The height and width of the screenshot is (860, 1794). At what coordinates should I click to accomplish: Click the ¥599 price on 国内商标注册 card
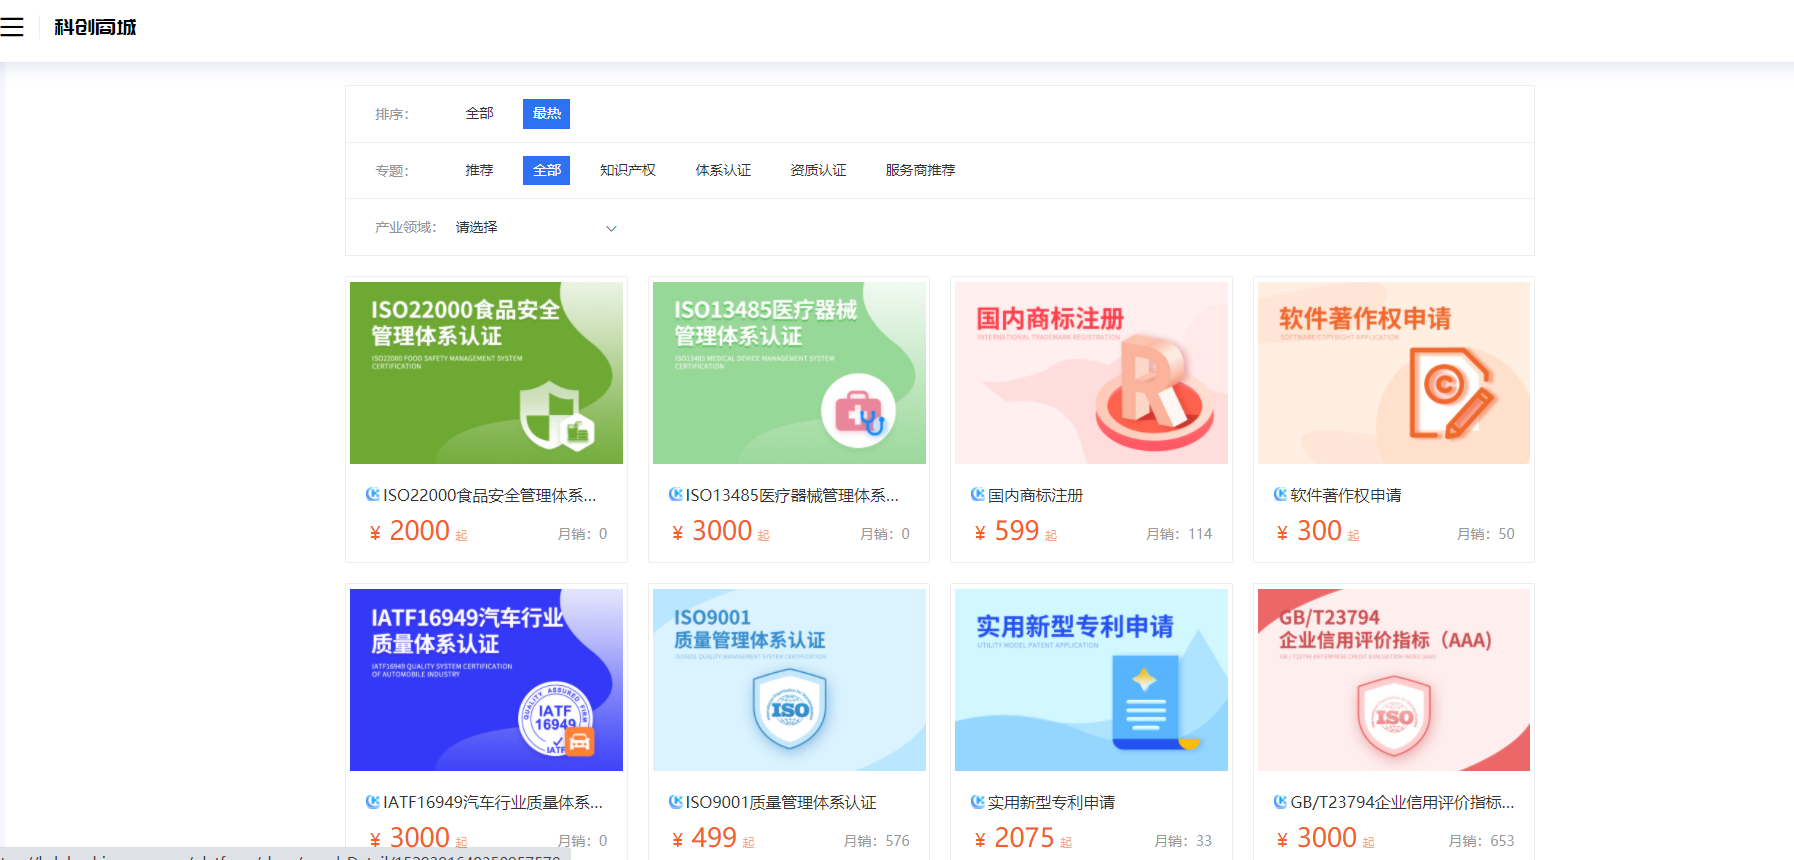(1015, 531)
